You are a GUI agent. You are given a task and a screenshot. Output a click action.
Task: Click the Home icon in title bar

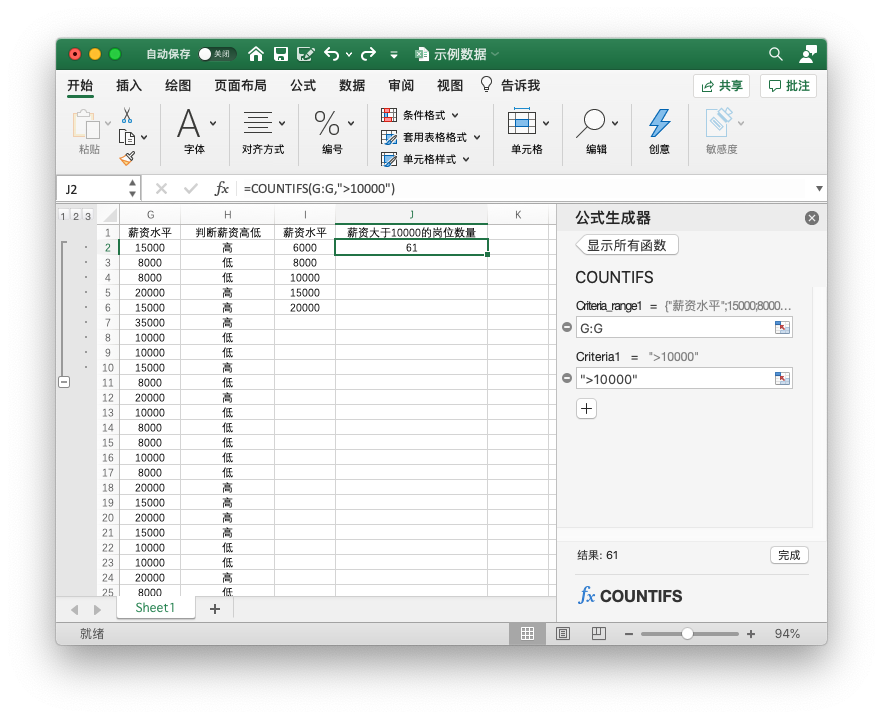(x=256, y=54)
